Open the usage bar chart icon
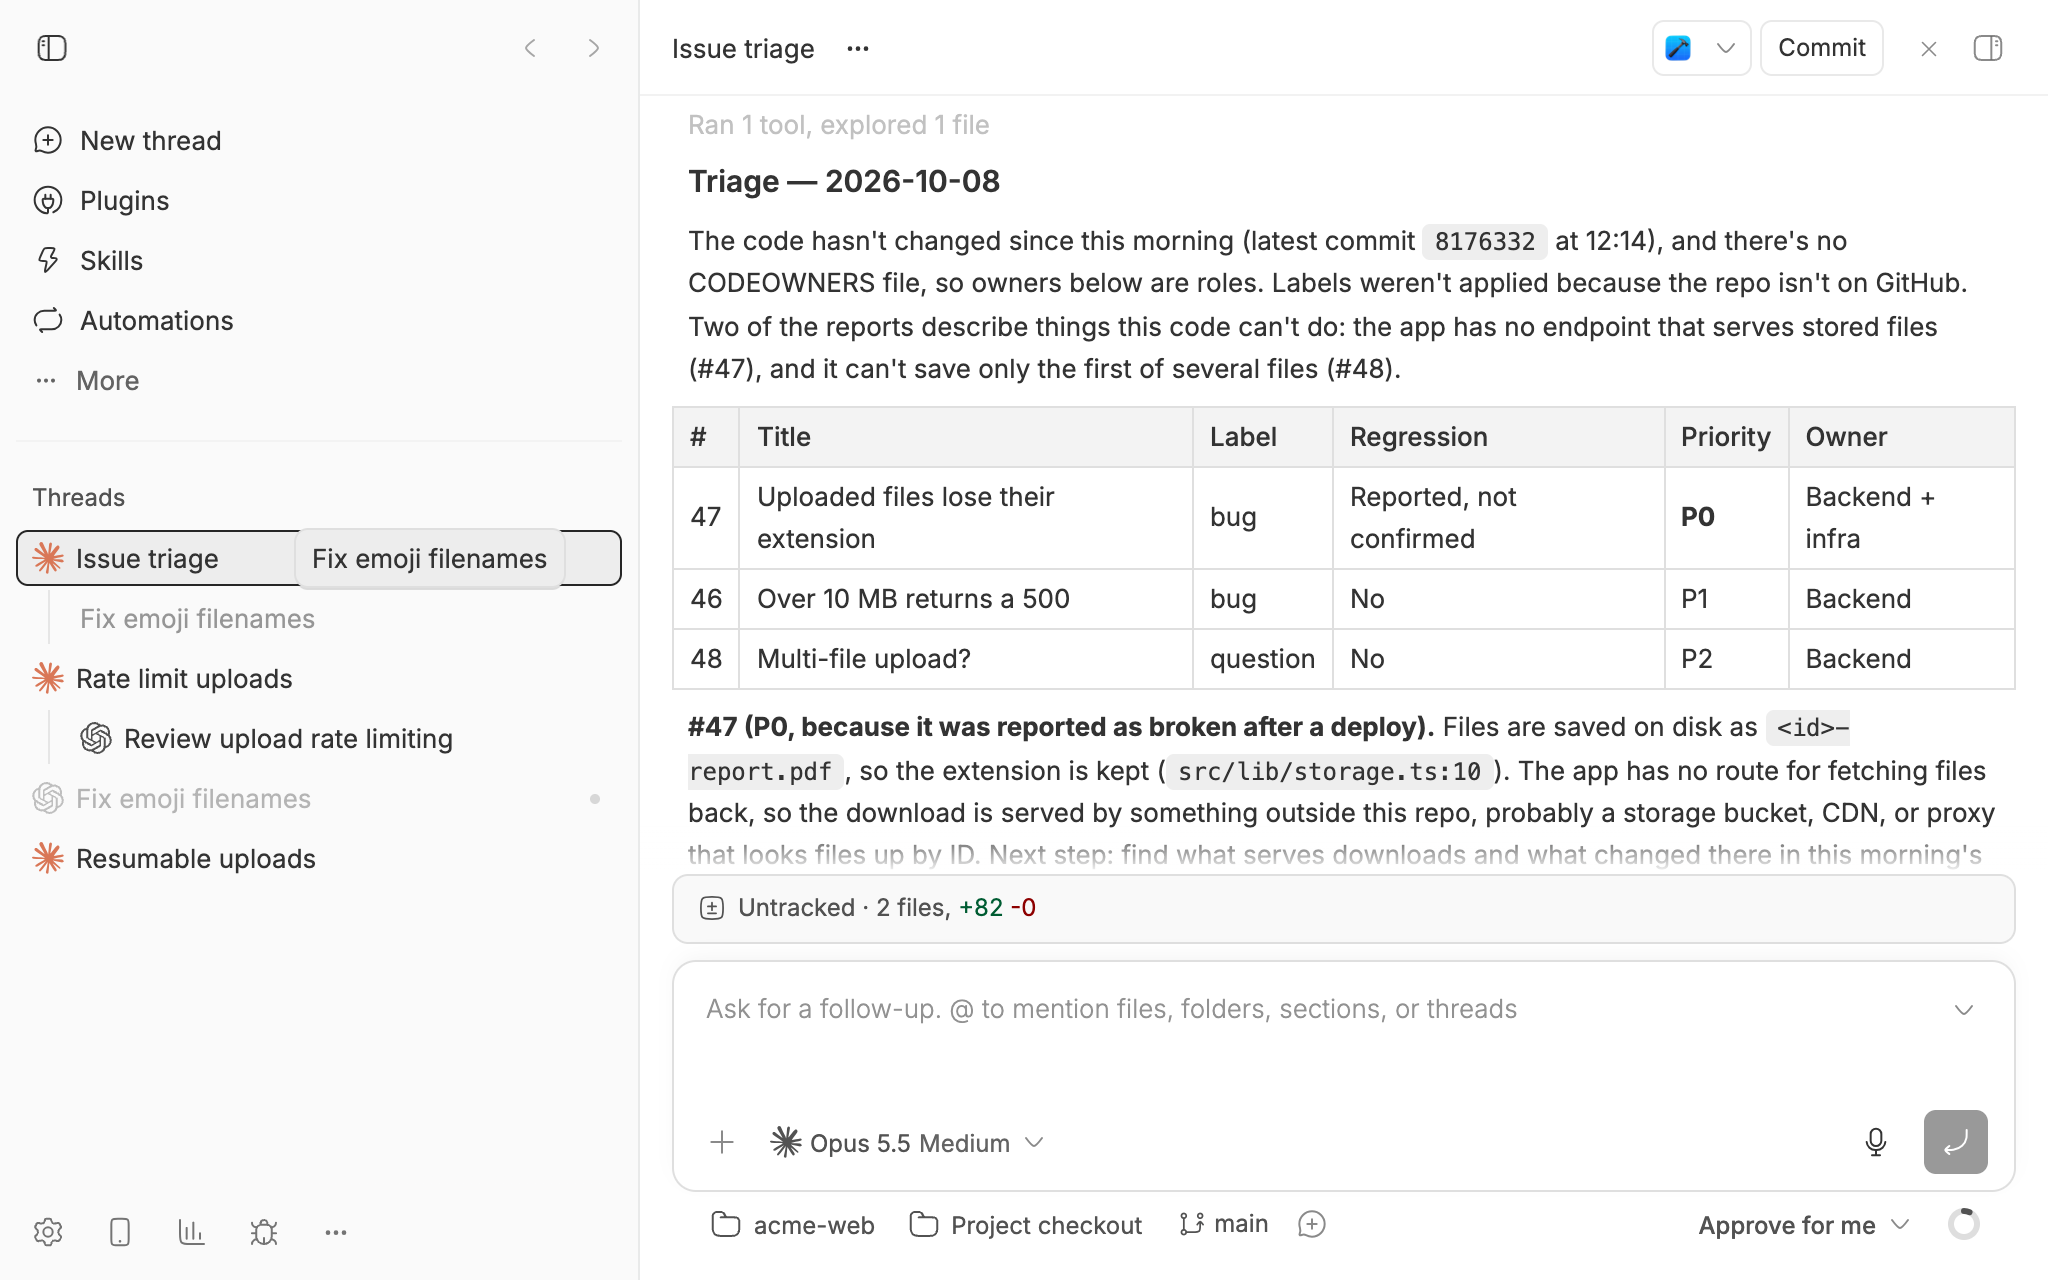2048x1280 pixels. pos(191,1232)
